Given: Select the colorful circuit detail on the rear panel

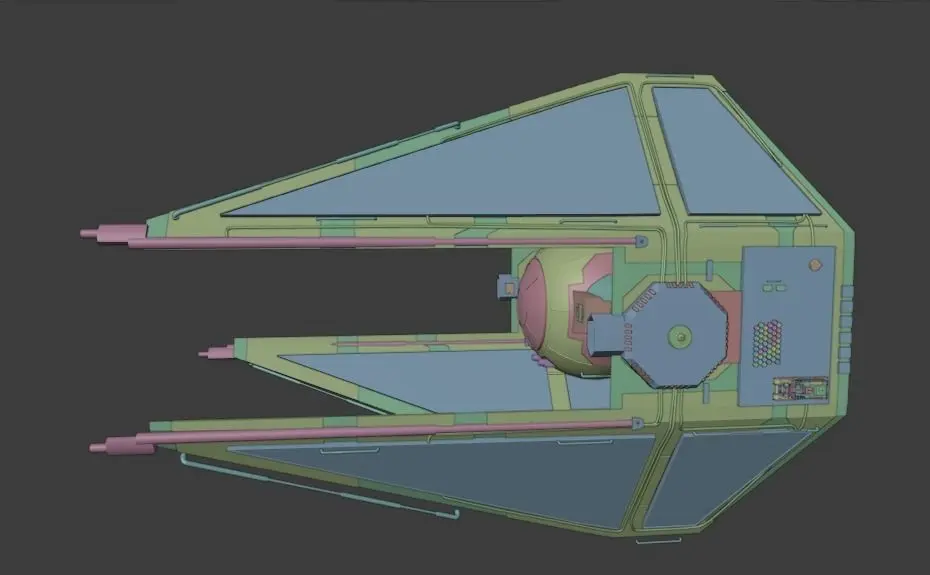Looking at the screenshot, I should coord(800,388).
